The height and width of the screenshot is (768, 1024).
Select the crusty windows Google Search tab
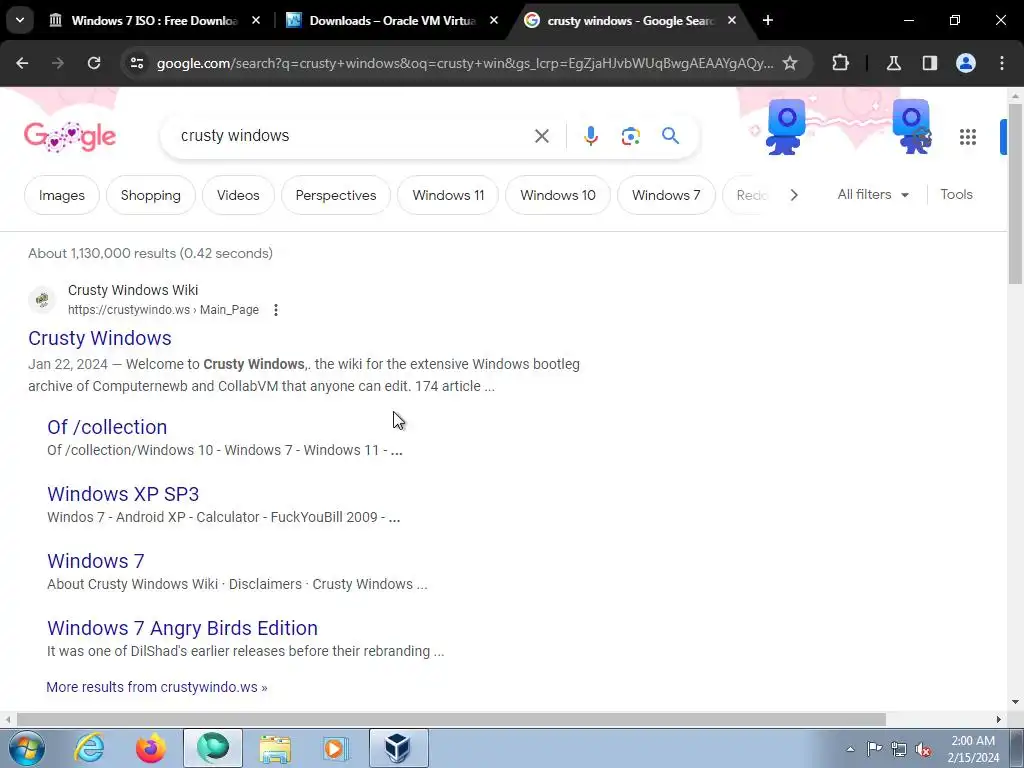click(630, 20)
